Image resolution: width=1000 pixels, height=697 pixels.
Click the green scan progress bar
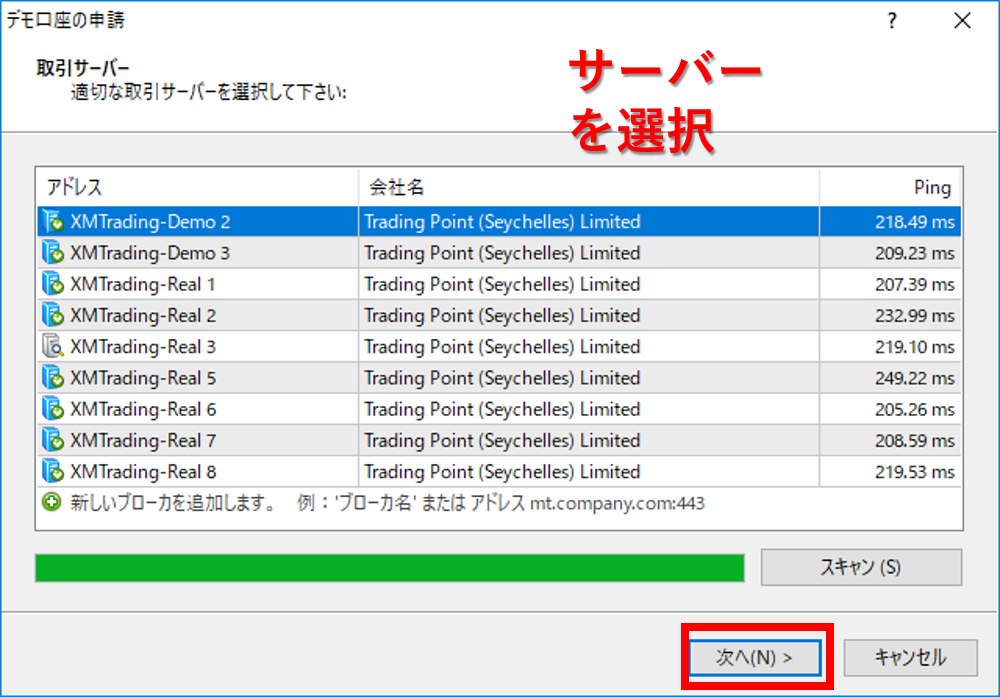click(x=389, y=567)
